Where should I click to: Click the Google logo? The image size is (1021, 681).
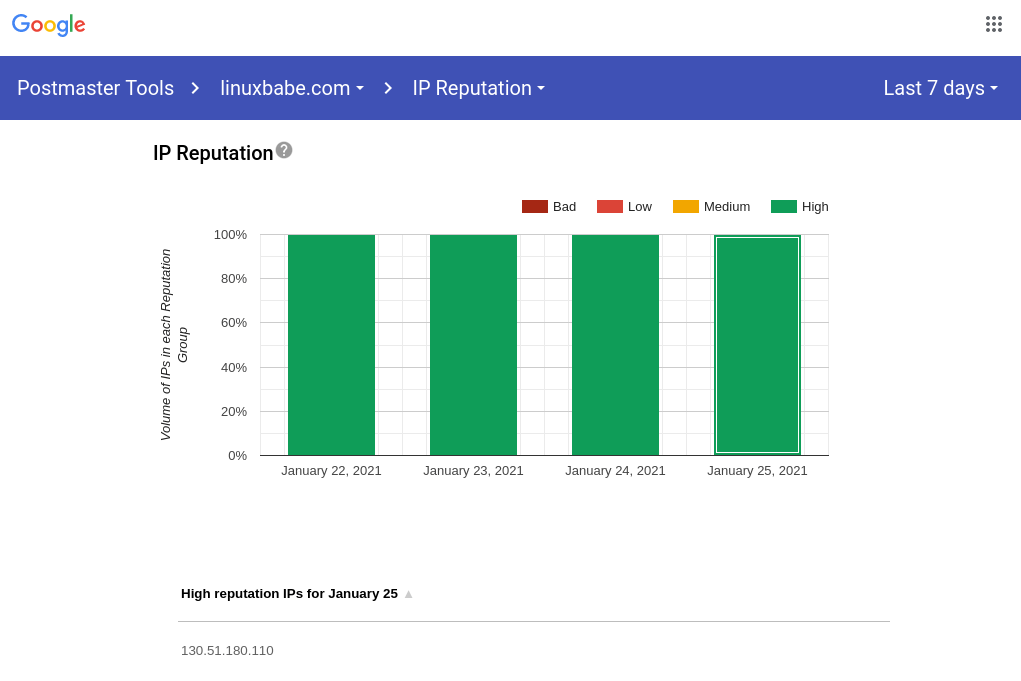pos(49,25)
